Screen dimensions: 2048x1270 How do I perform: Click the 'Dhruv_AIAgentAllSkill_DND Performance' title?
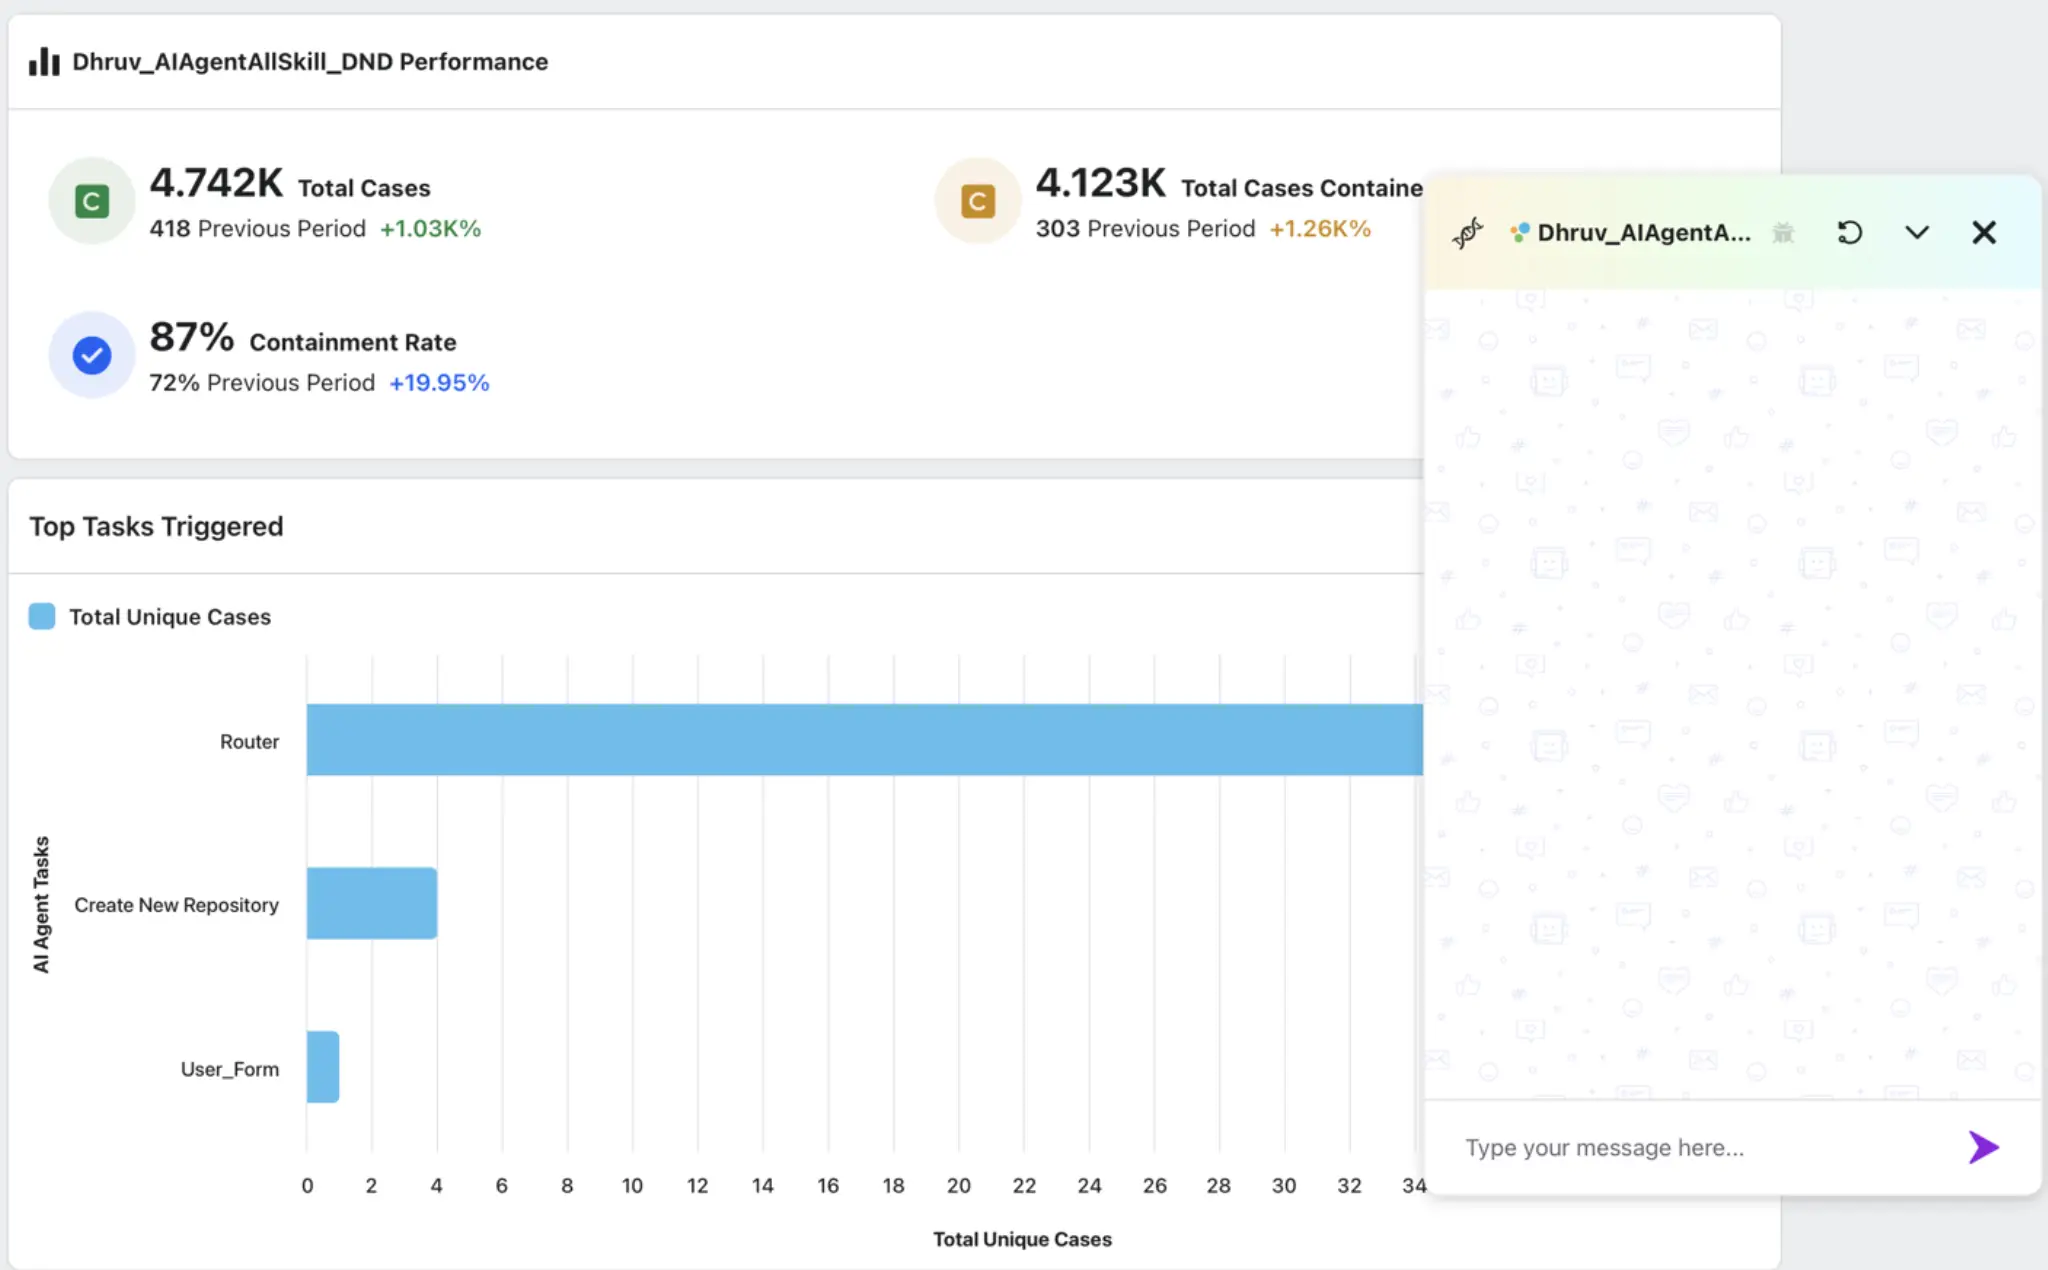[x=310, y=62]
